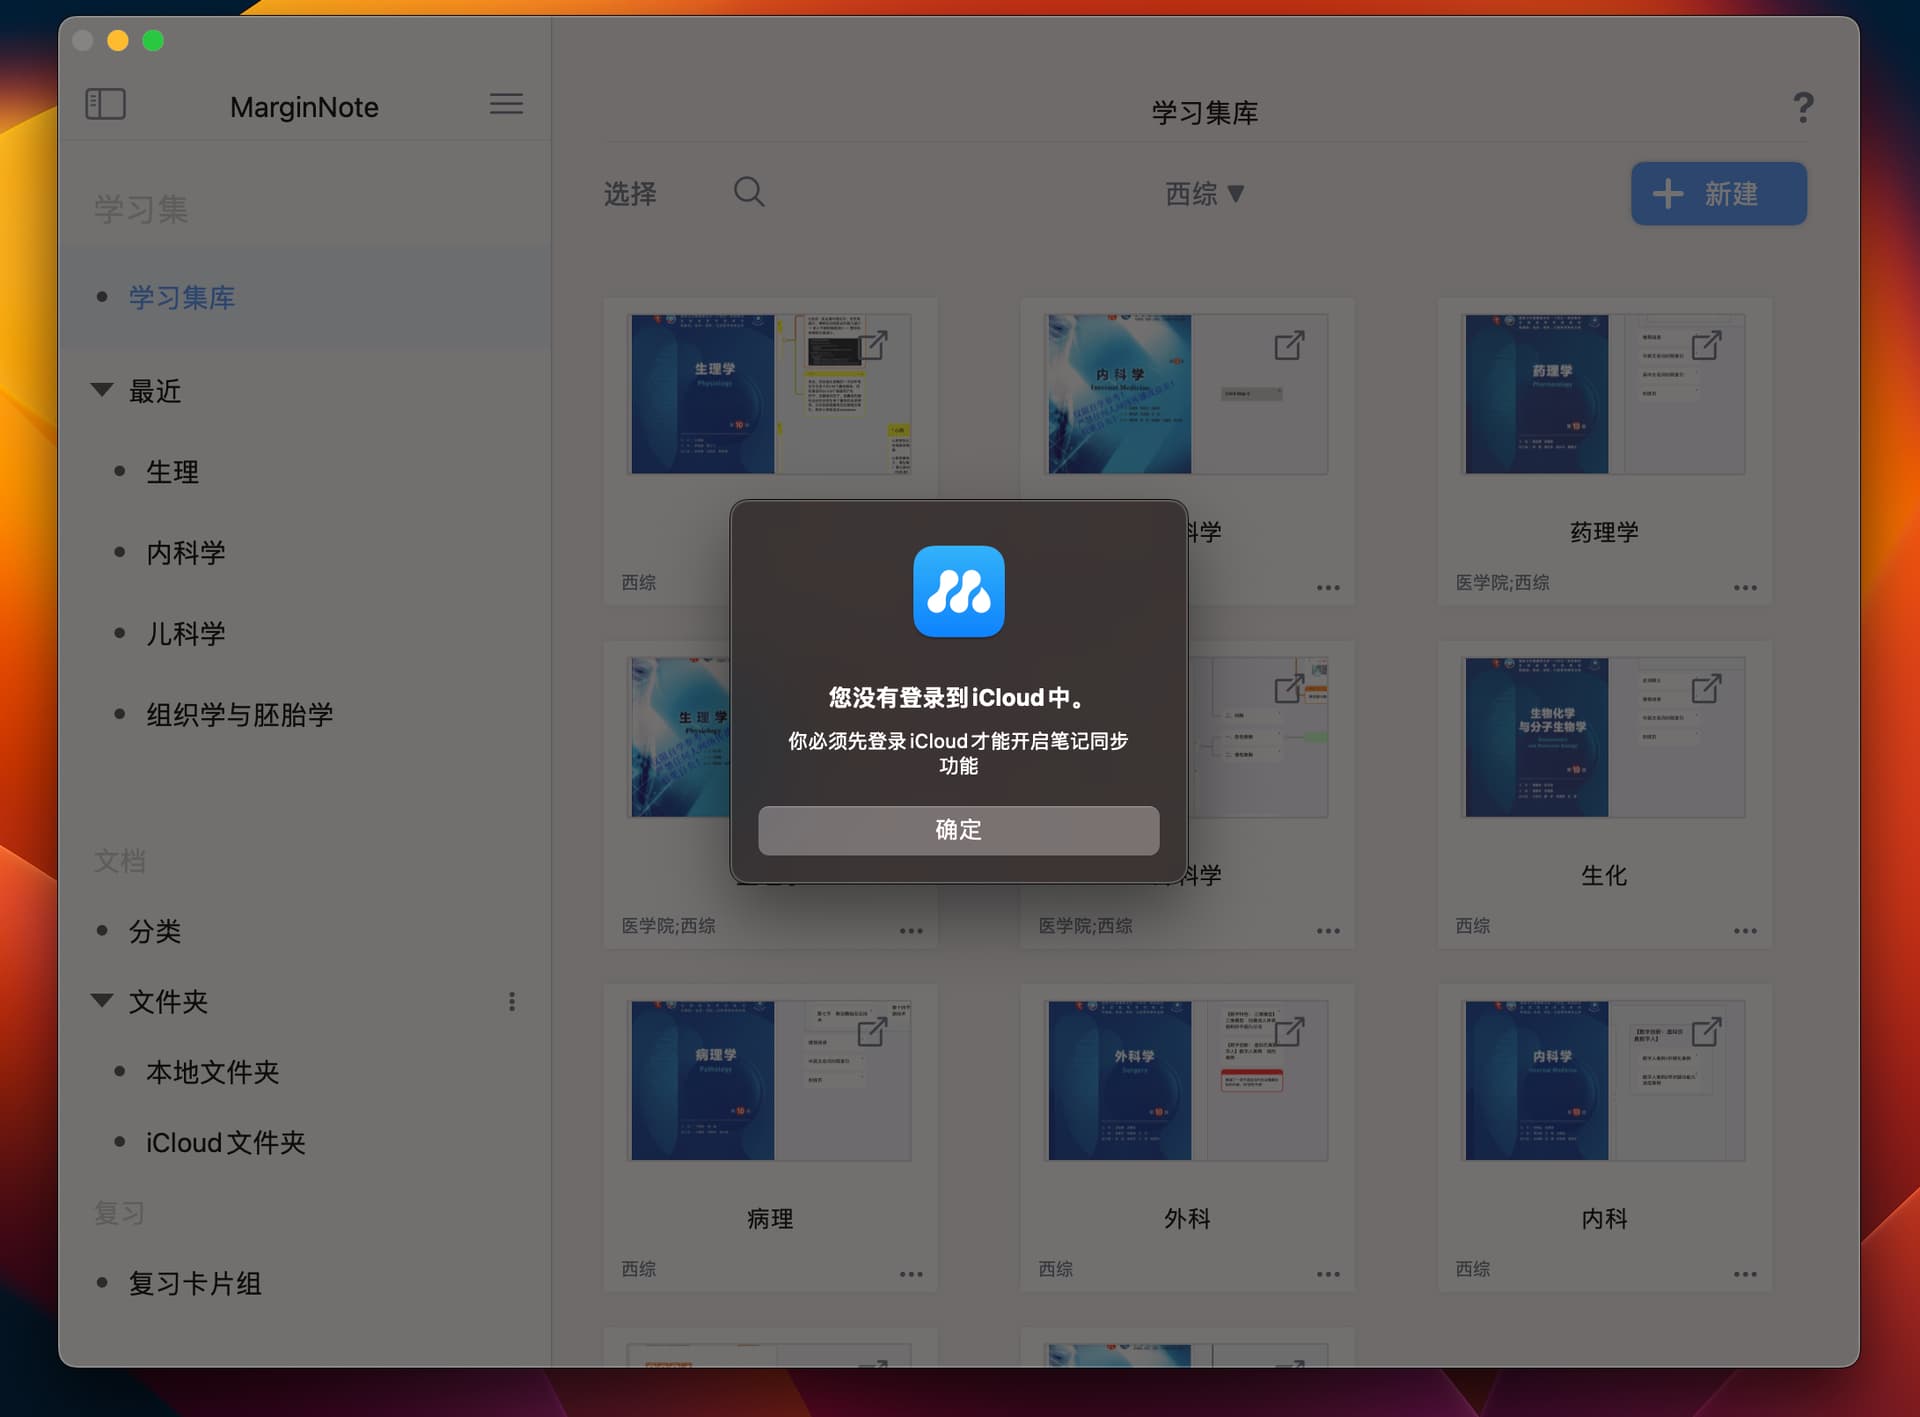Click the 药理学 title text

1604,532
